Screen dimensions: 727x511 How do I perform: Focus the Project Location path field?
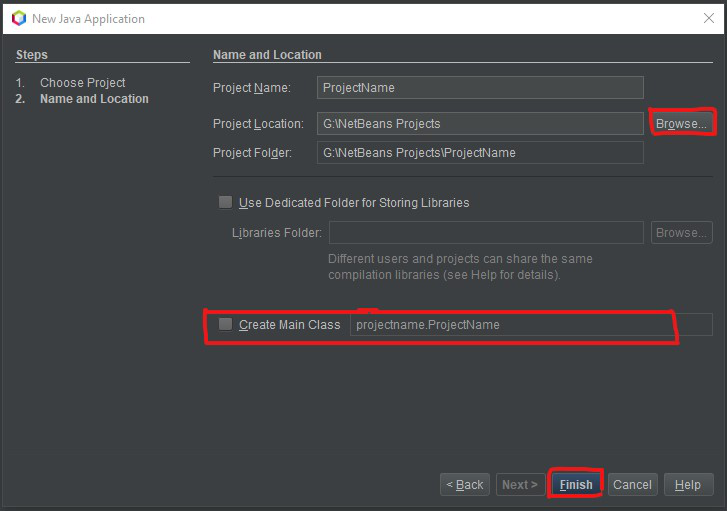pos(480,124)
